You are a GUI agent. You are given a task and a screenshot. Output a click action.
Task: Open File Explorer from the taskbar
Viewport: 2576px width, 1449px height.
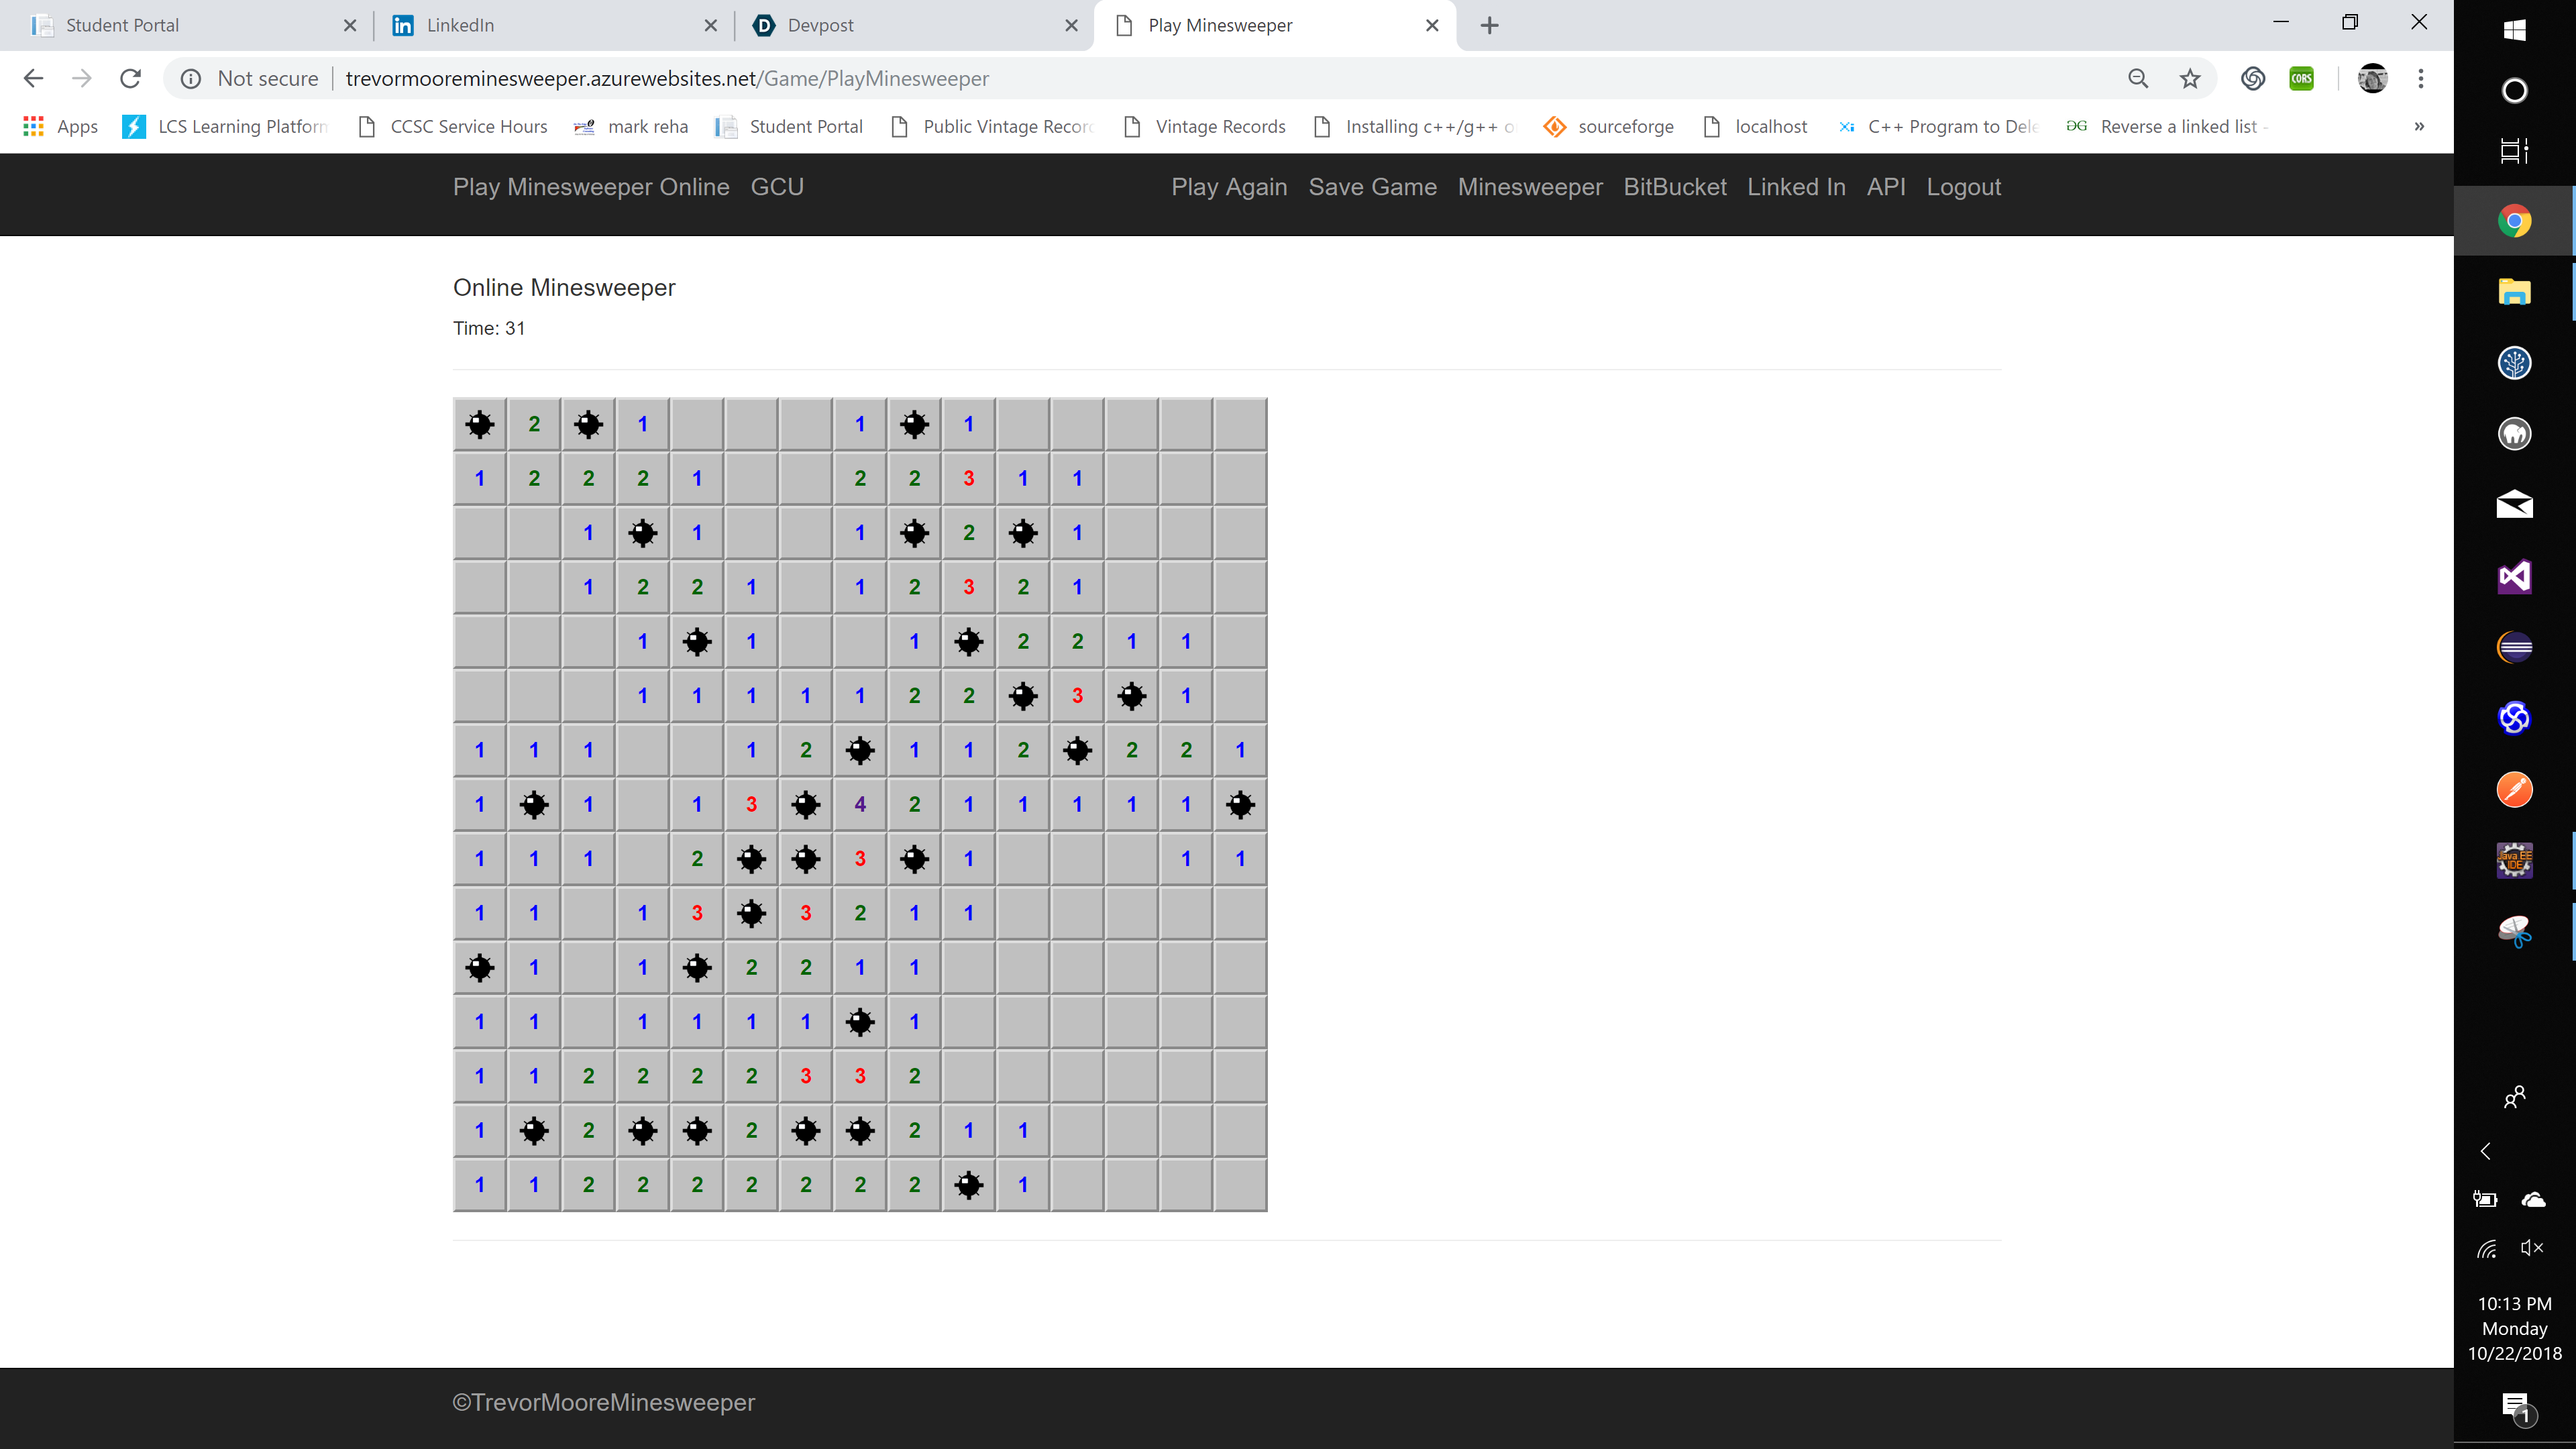[x=2514, y=292]
